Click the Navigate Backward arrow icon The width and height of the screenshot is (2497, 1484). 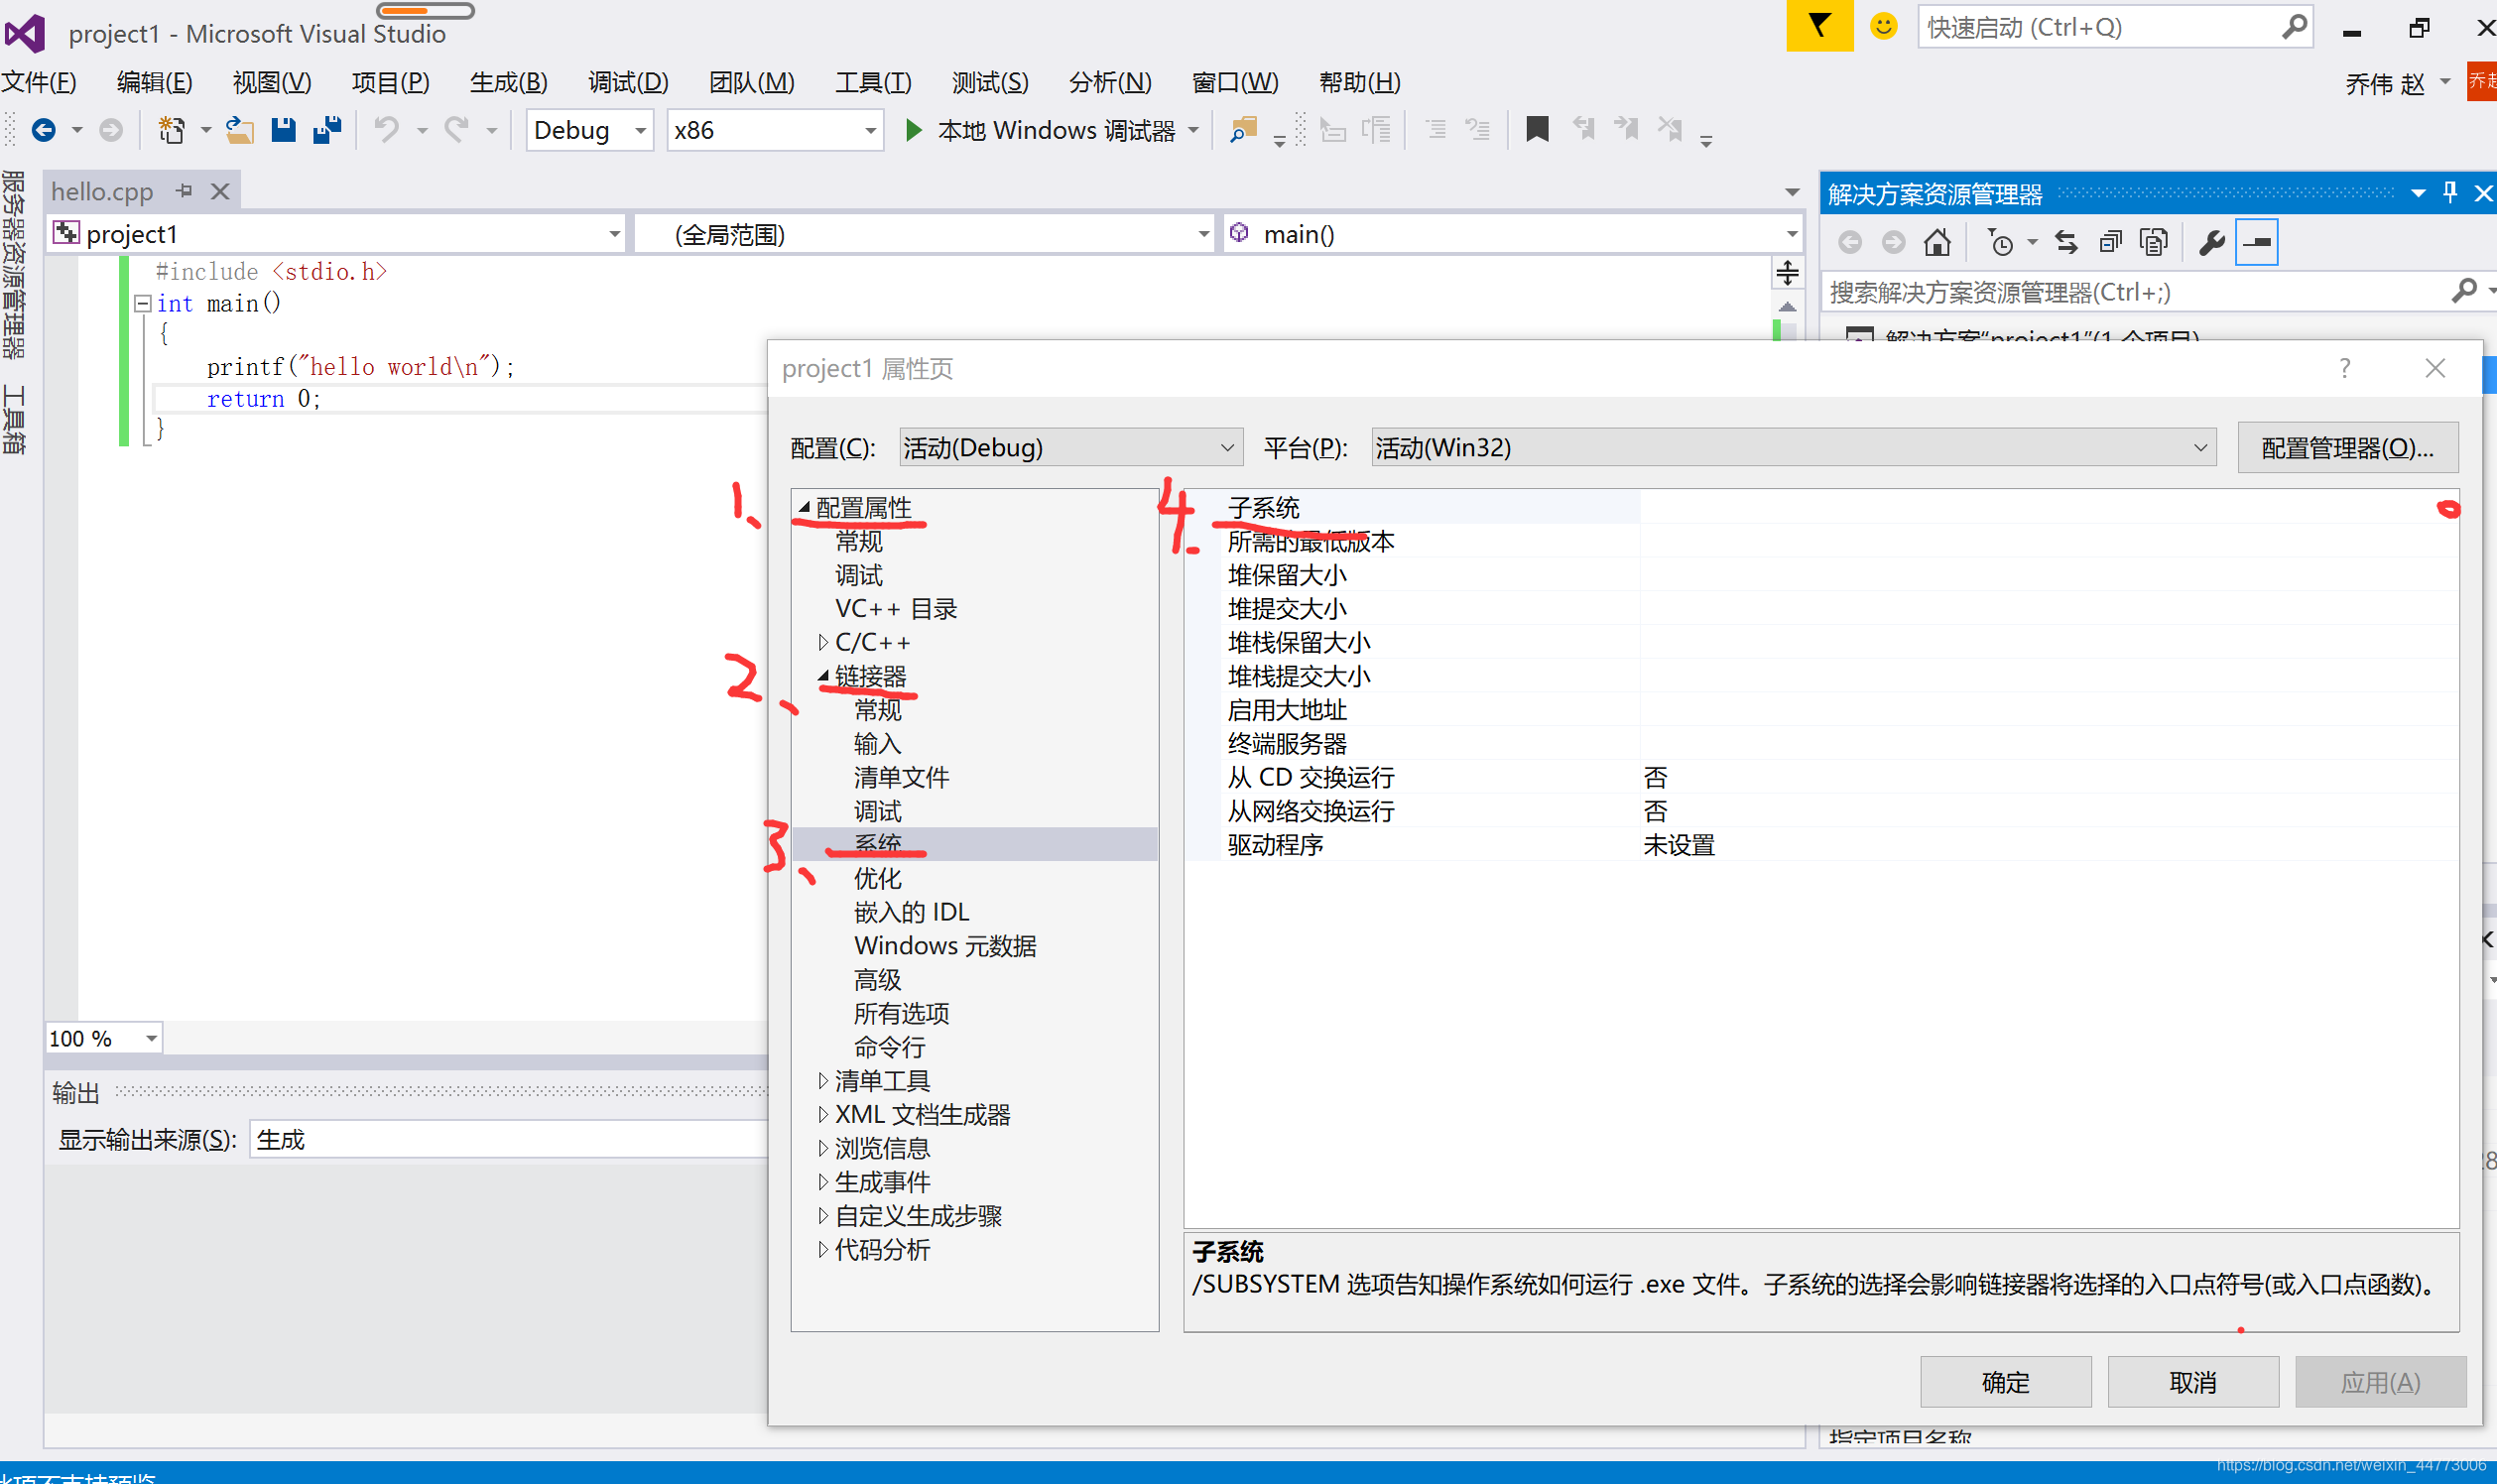pyautogui.click(x=43, y=130)
